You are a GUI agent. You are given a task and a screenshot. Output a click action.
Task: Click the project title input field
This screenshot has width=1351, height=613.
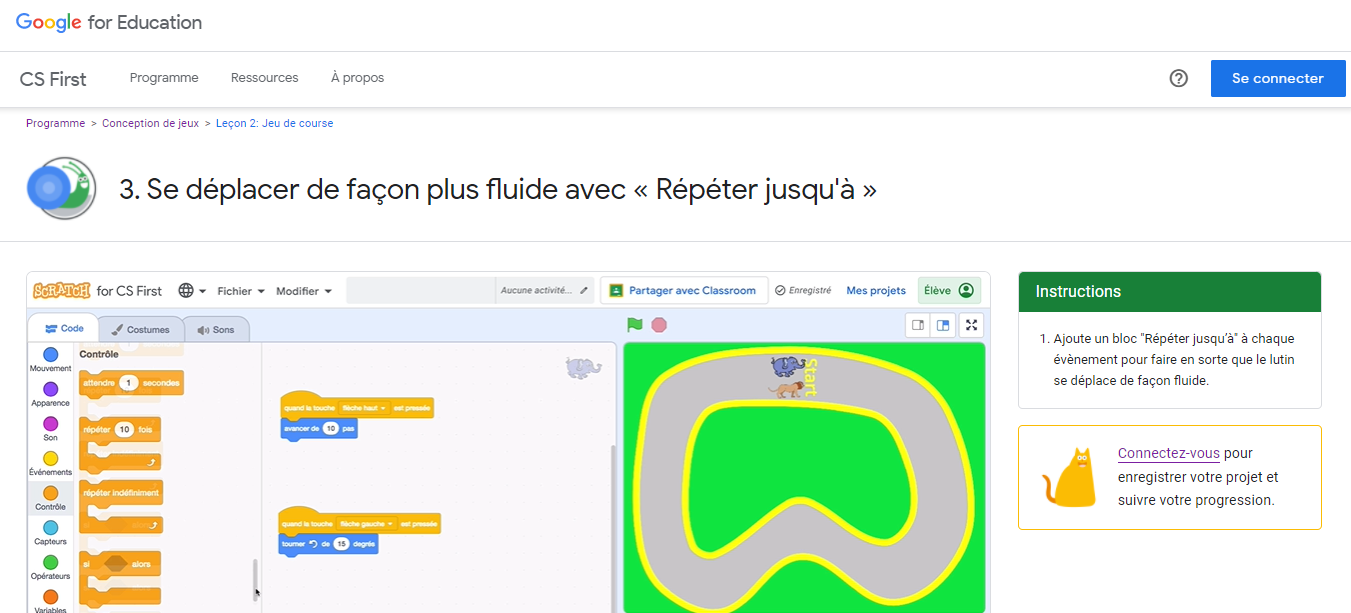coord(420,291)
